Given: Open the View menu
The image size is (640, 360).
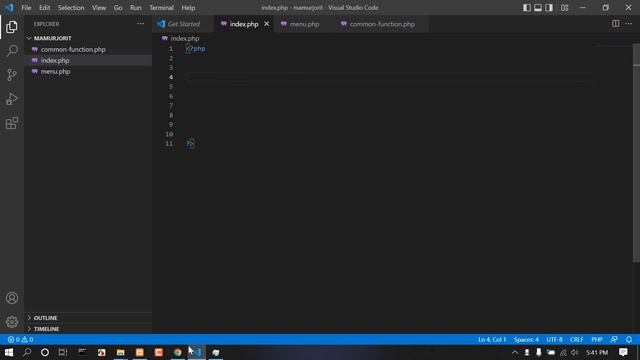Looking at the screenshot, I should tap(99, 8).
